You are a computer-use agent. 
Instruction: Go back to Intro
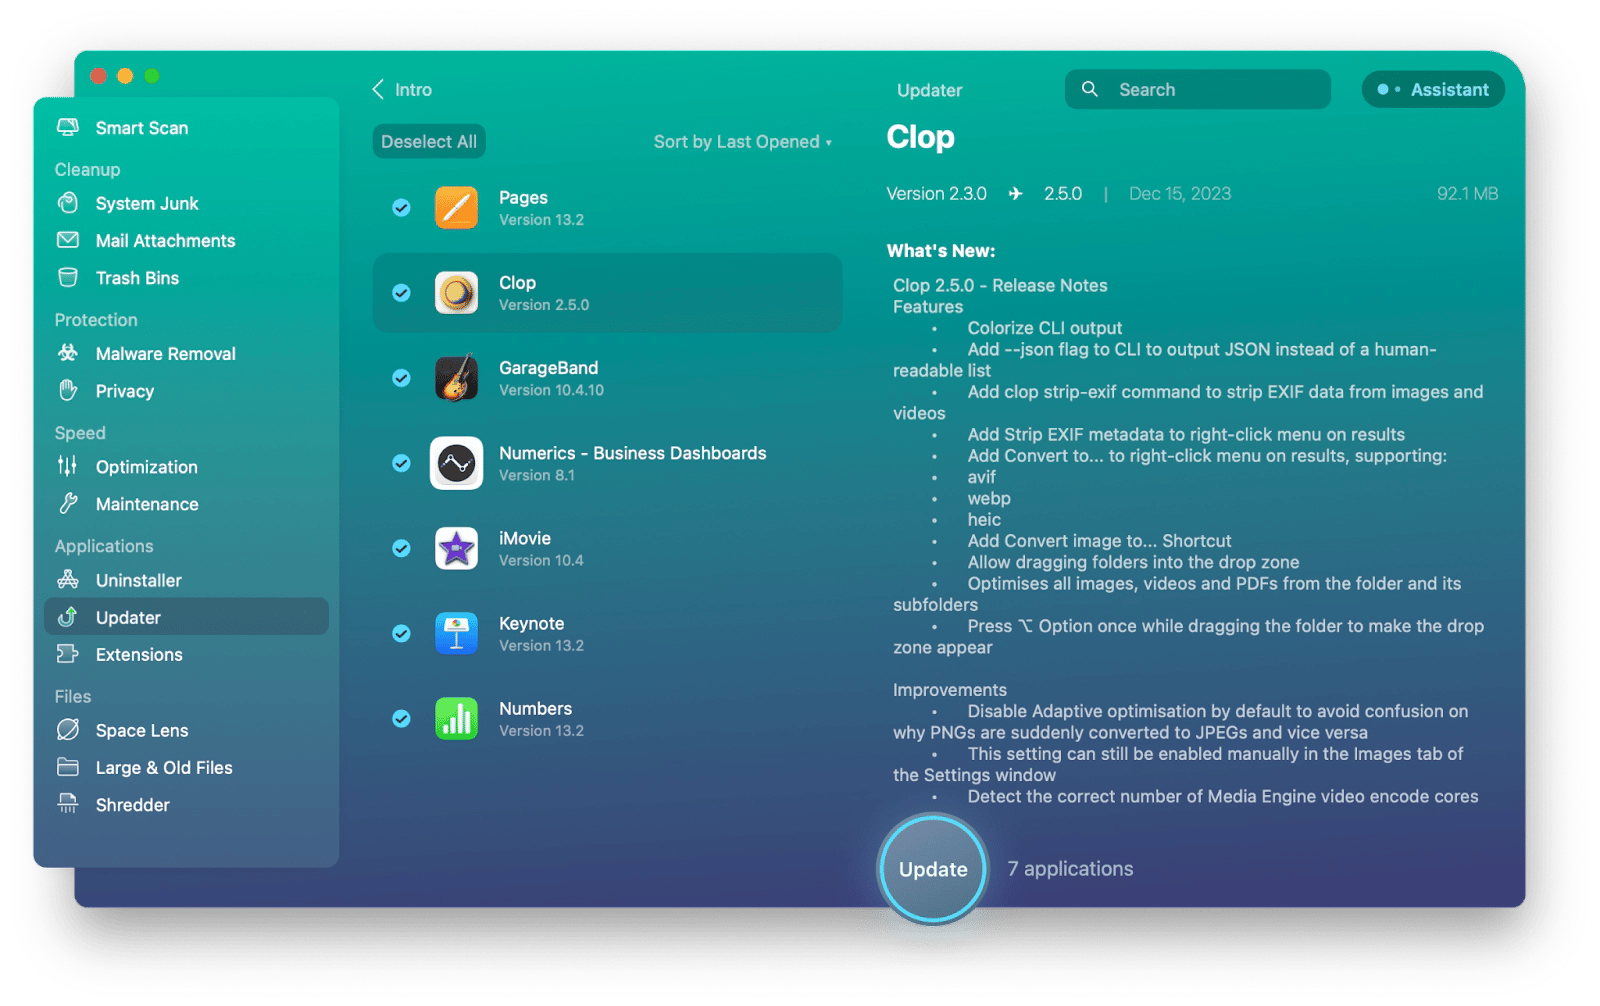point(402,90)
